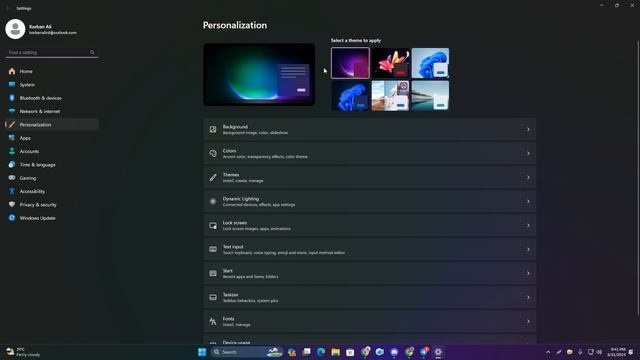
Task: Click the Taskbar row icon
Action: (213, 298)
